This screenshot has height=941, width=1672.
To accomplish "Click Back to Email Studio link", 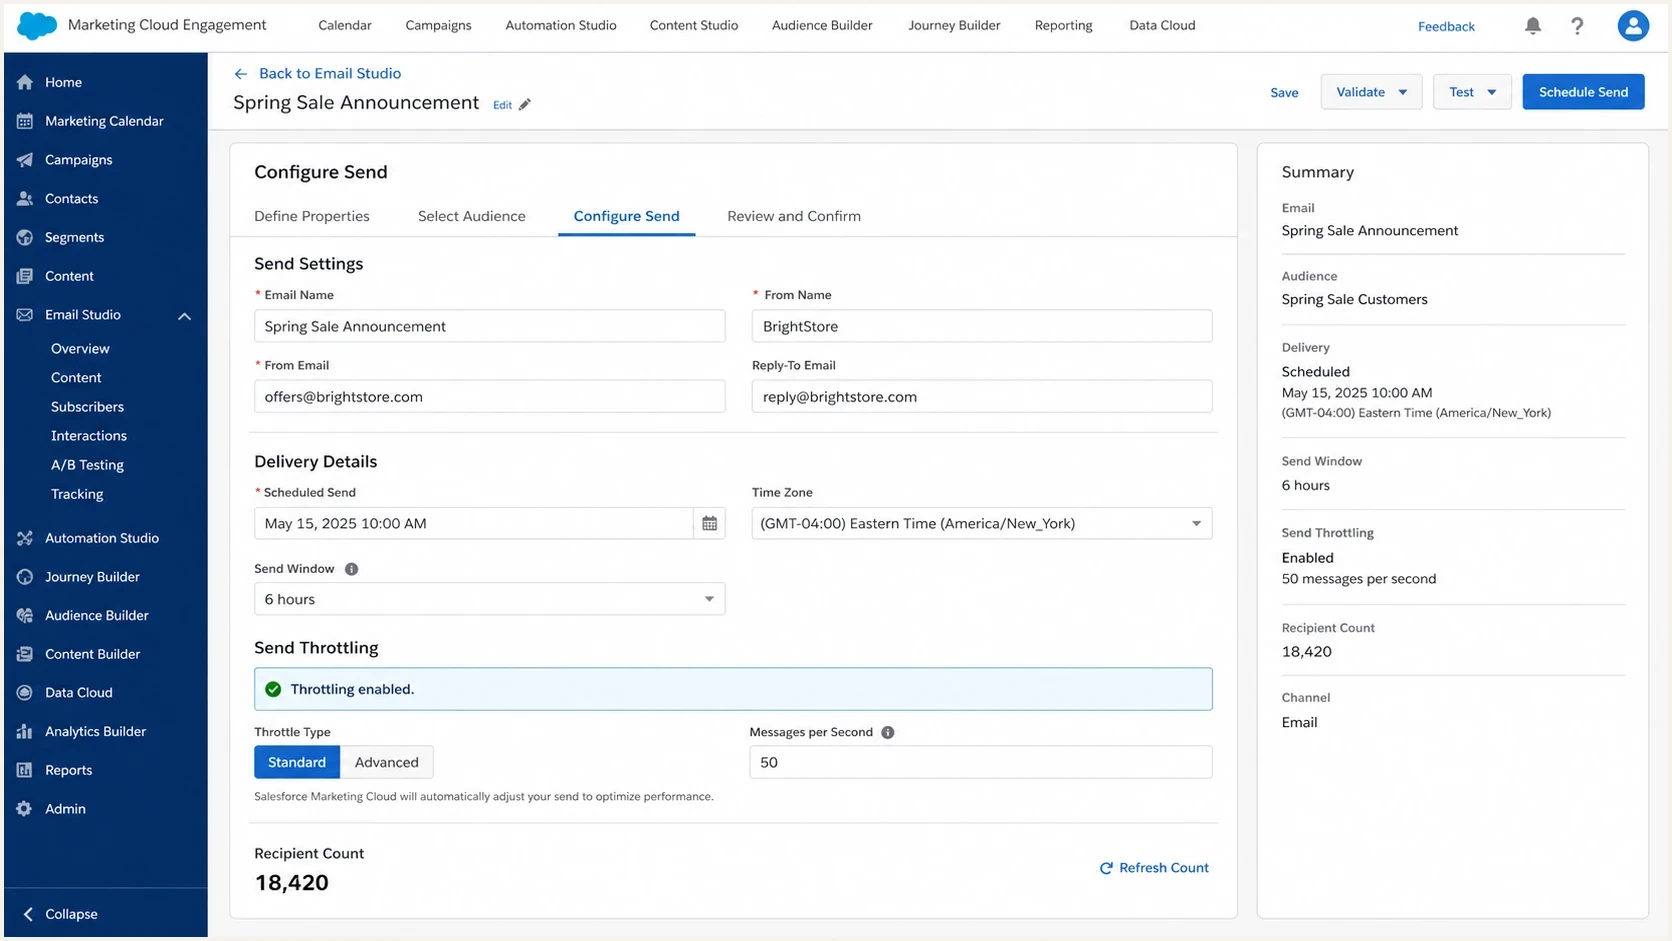I will coord(330,74).
